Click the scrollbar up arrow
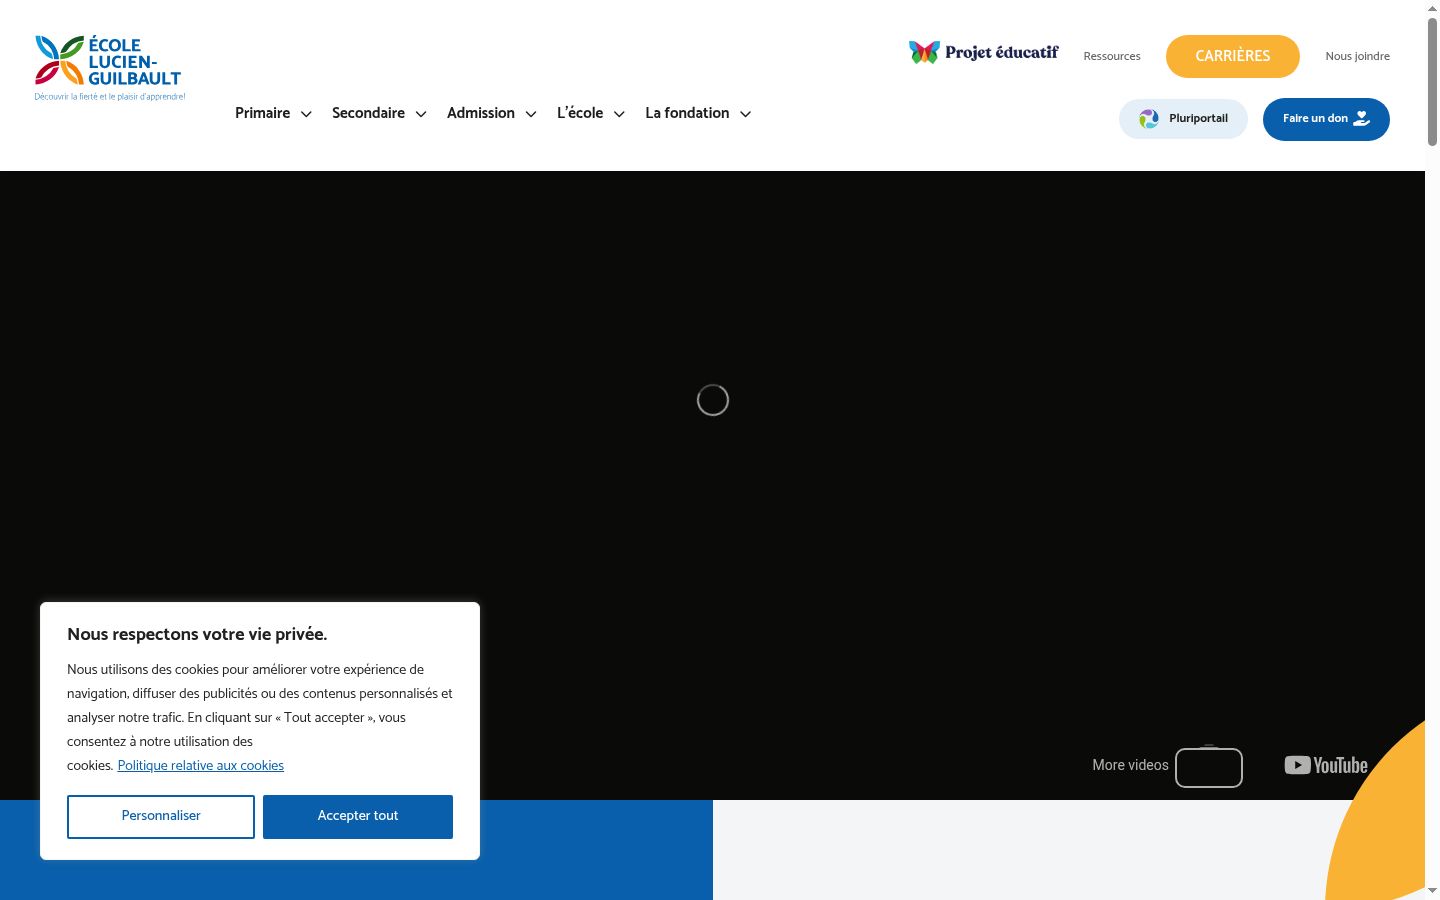The height and width of the screenshot is (900, 1440). click(1432, 8)
